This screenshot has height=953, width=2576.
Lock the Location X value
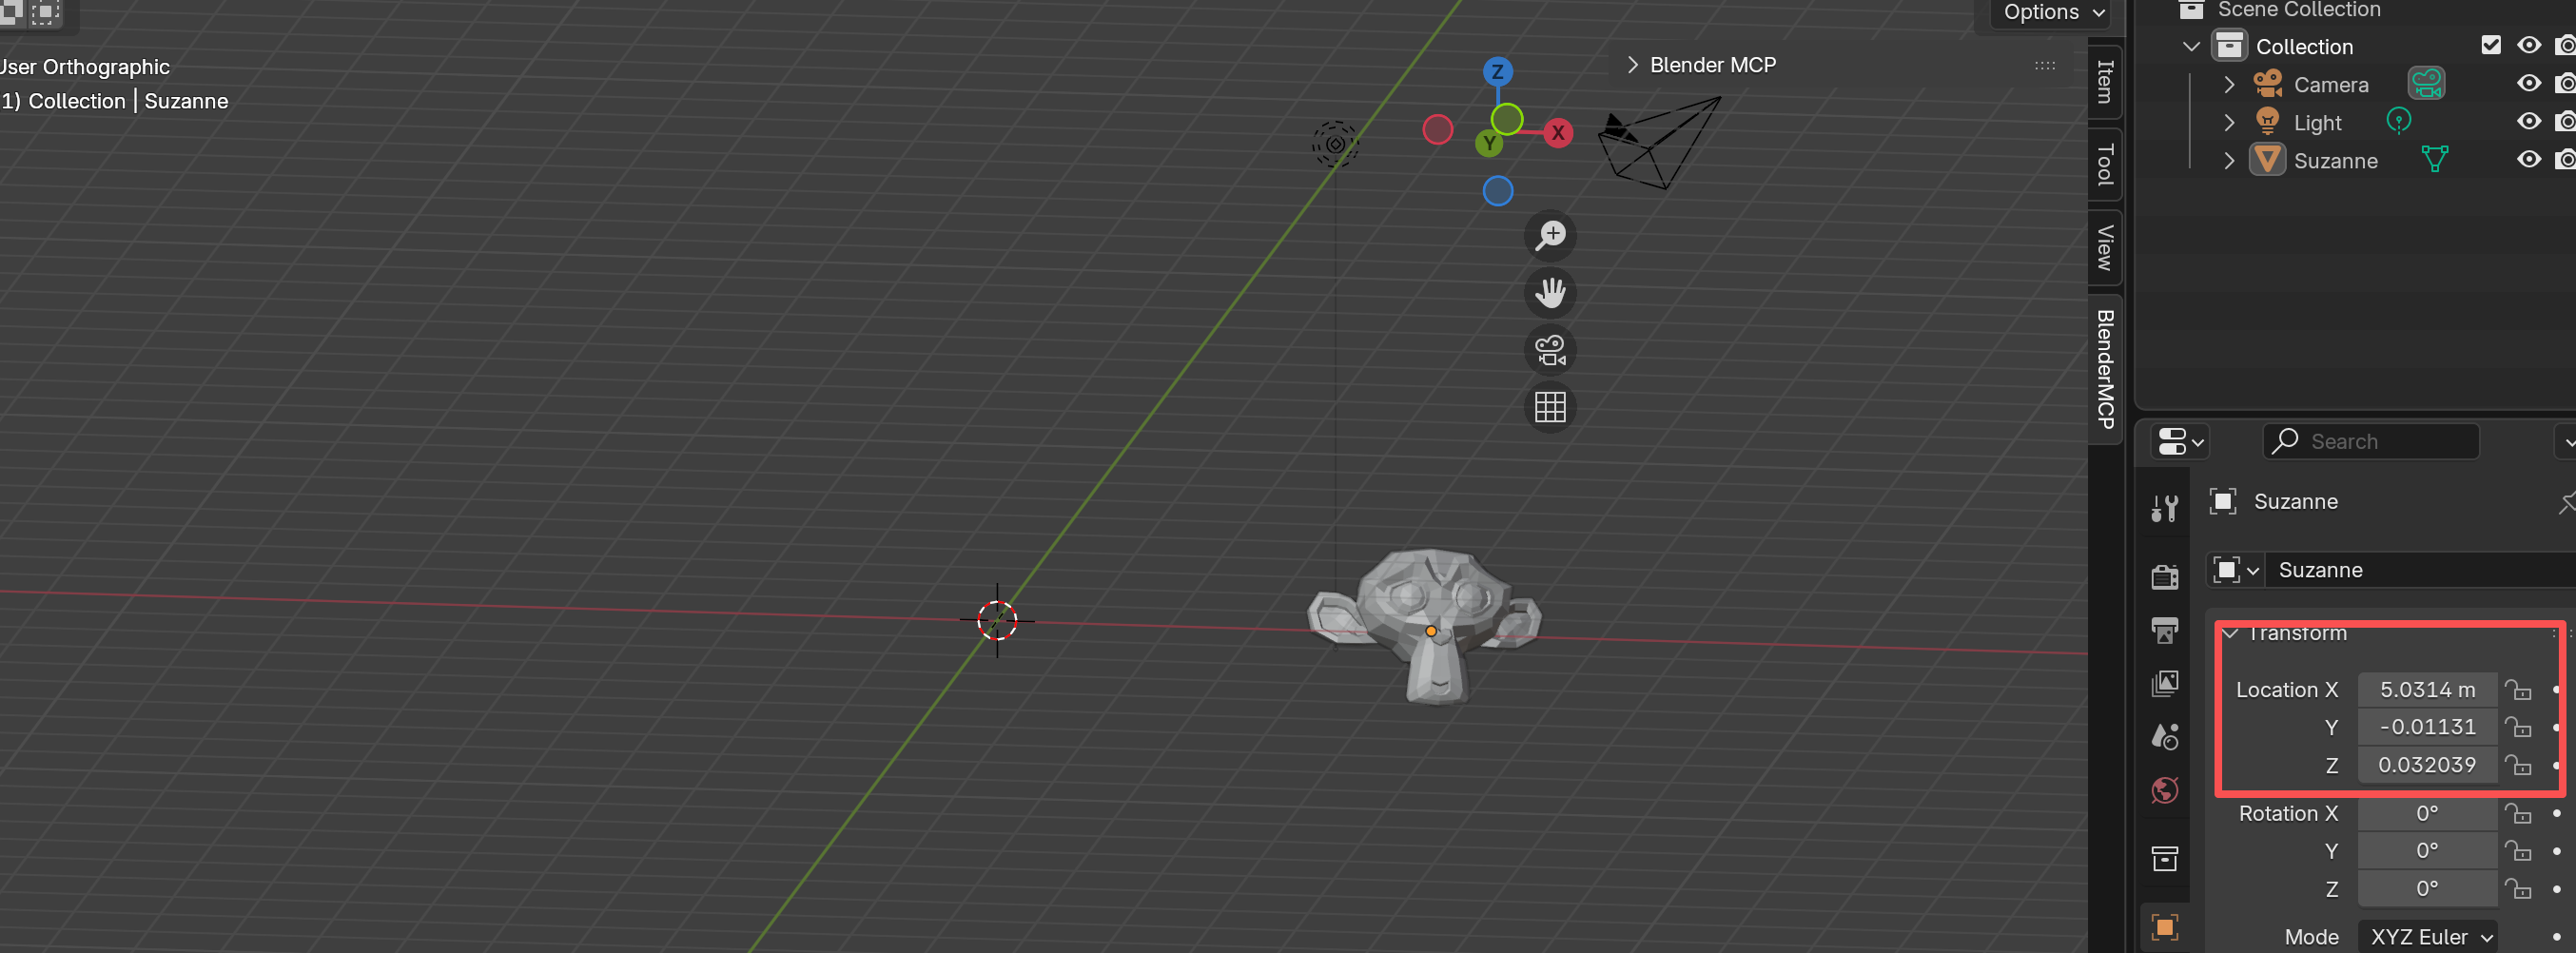[2519, 689]
